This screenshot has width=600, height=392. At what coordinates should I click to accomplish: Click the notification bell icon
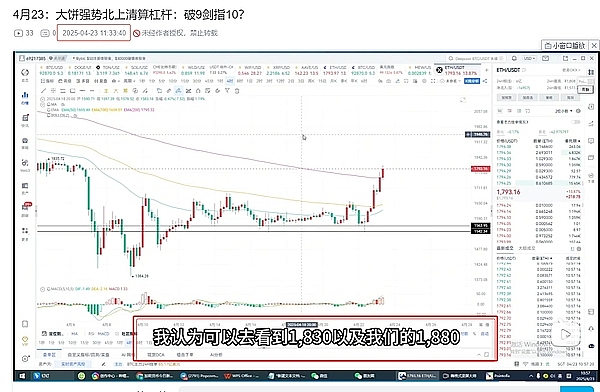[x=514, y=58]
